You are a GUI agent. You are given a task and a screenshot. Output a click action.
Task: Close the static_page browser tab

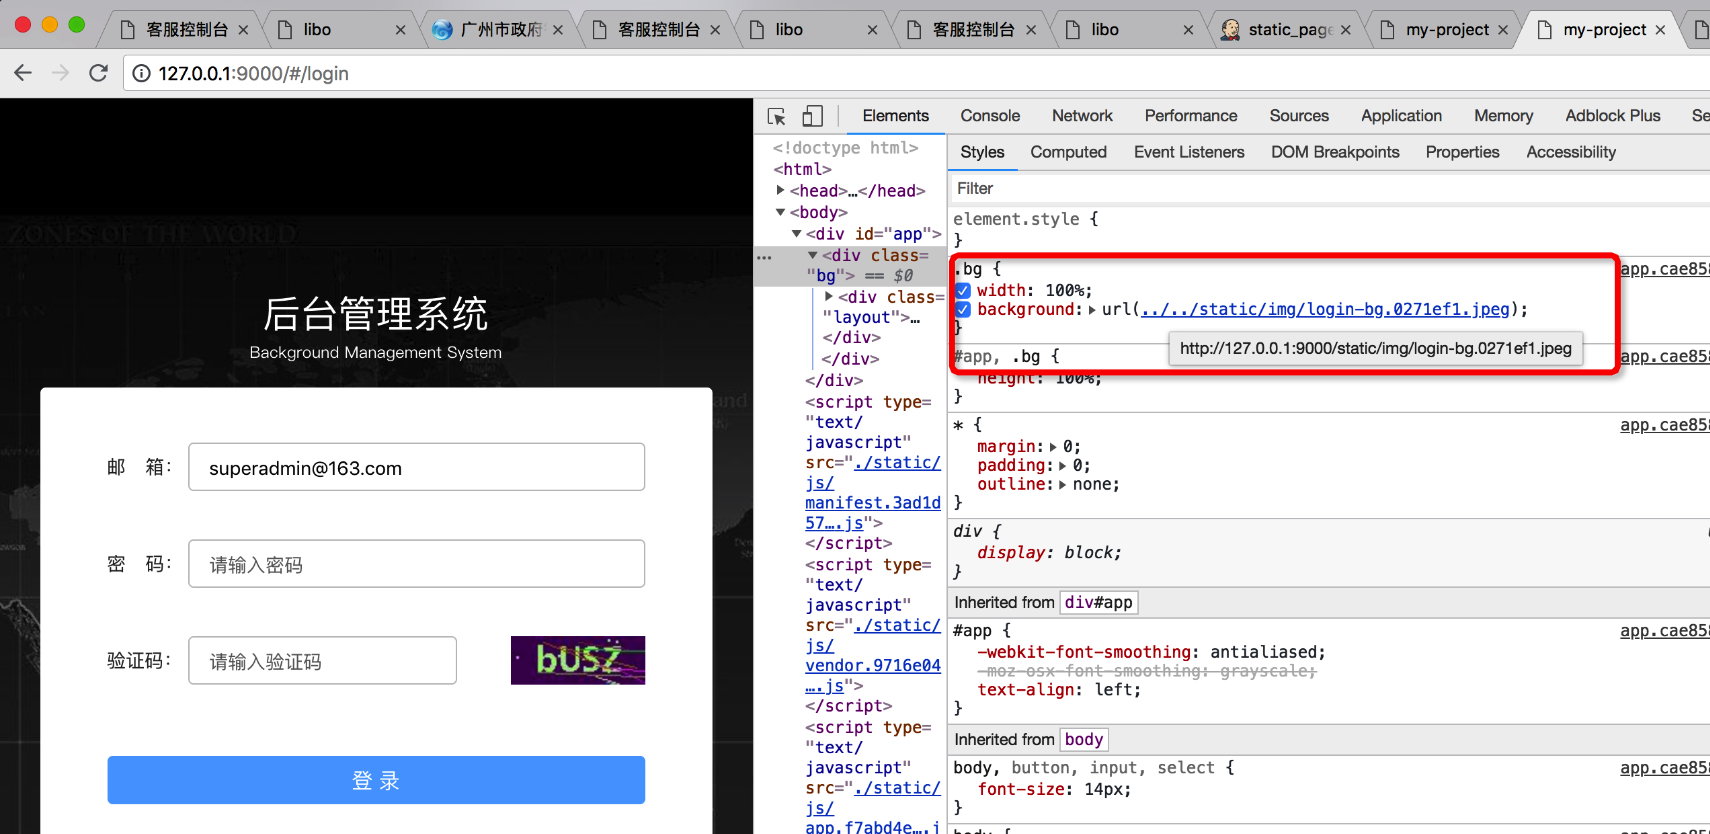pyautogui.click(x=1346, y=30)
